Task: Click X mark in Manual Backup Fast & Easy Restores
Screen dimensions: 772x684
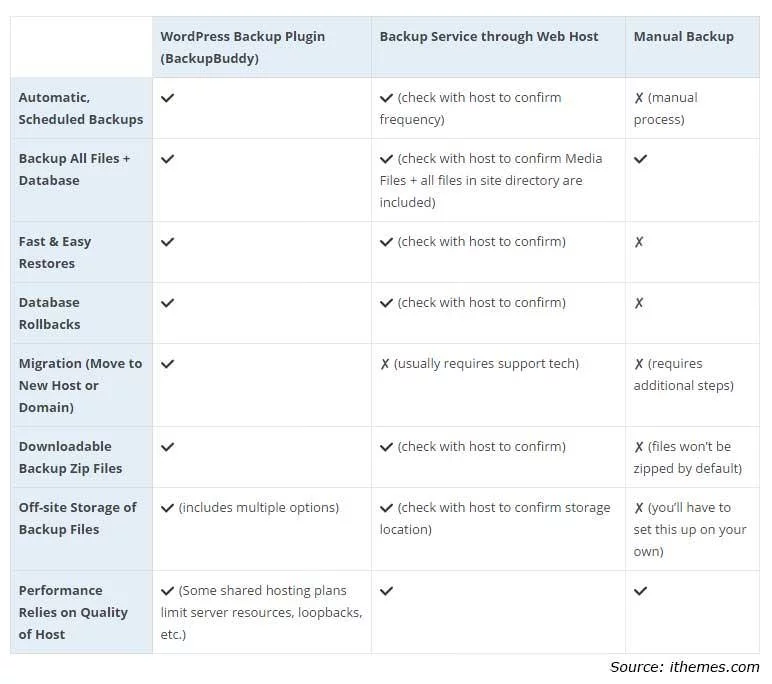Action: coord(639,242)
